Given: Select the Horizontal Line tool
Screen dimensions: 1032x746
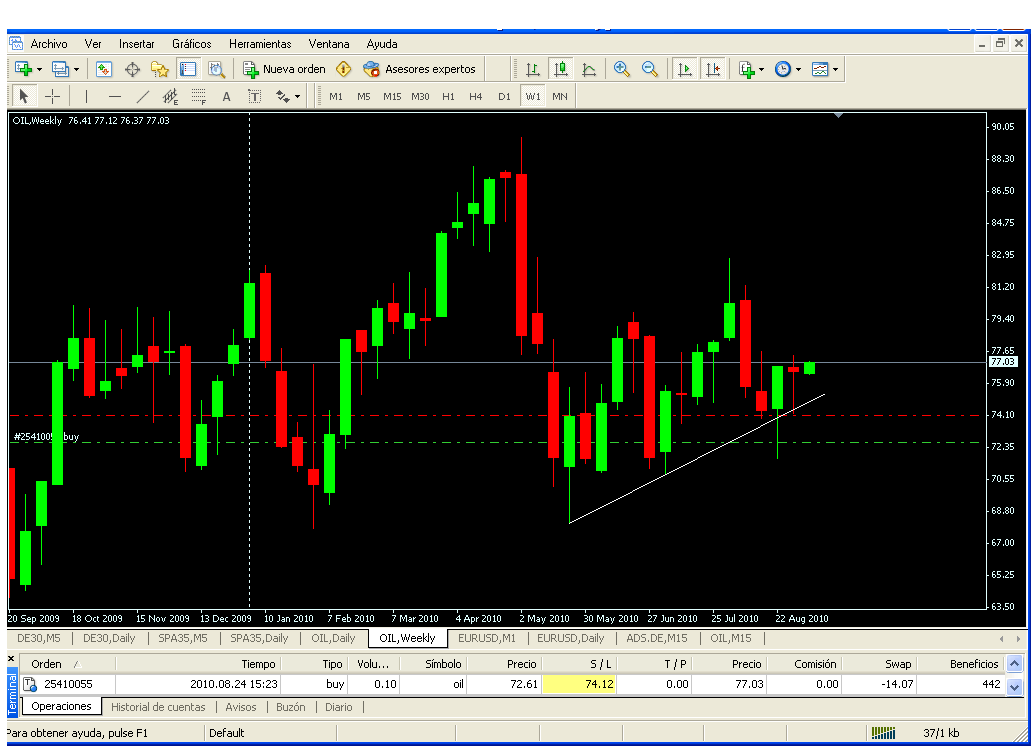Looking at the screenshot, I should (115, 96).
